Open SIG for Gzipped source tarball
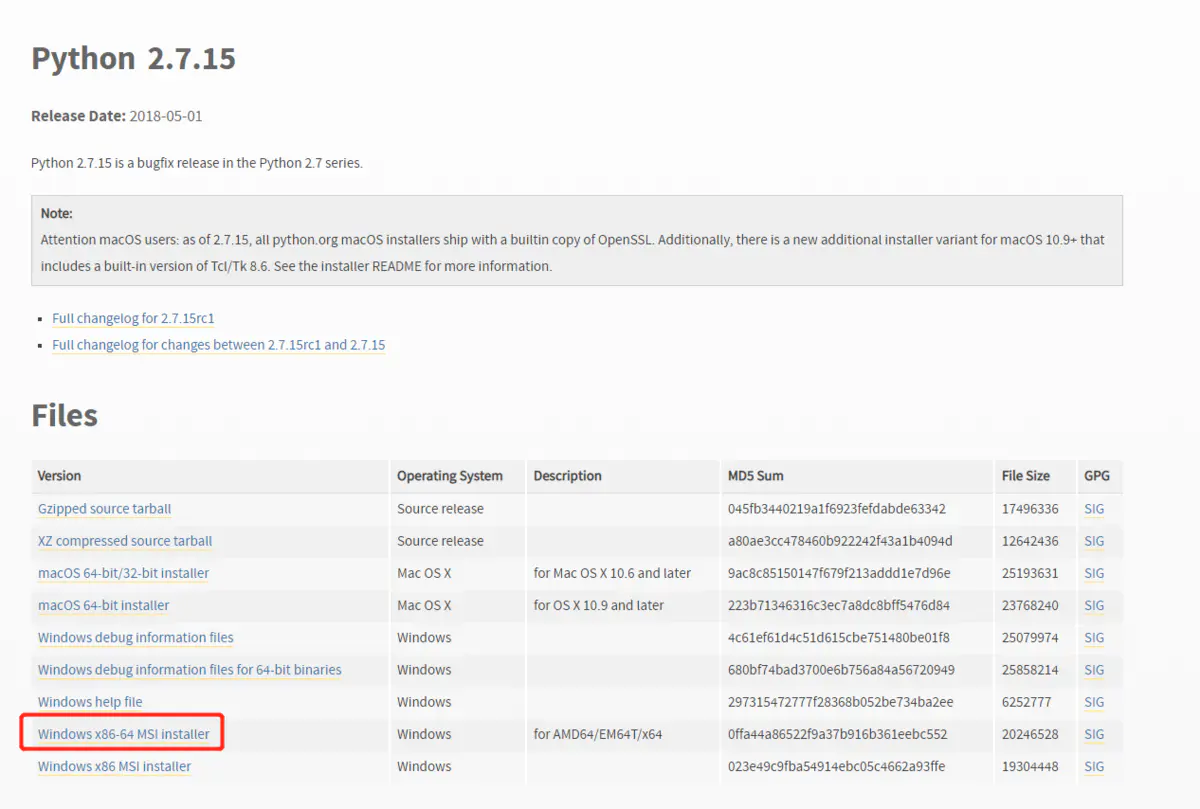 point(1094,509)
